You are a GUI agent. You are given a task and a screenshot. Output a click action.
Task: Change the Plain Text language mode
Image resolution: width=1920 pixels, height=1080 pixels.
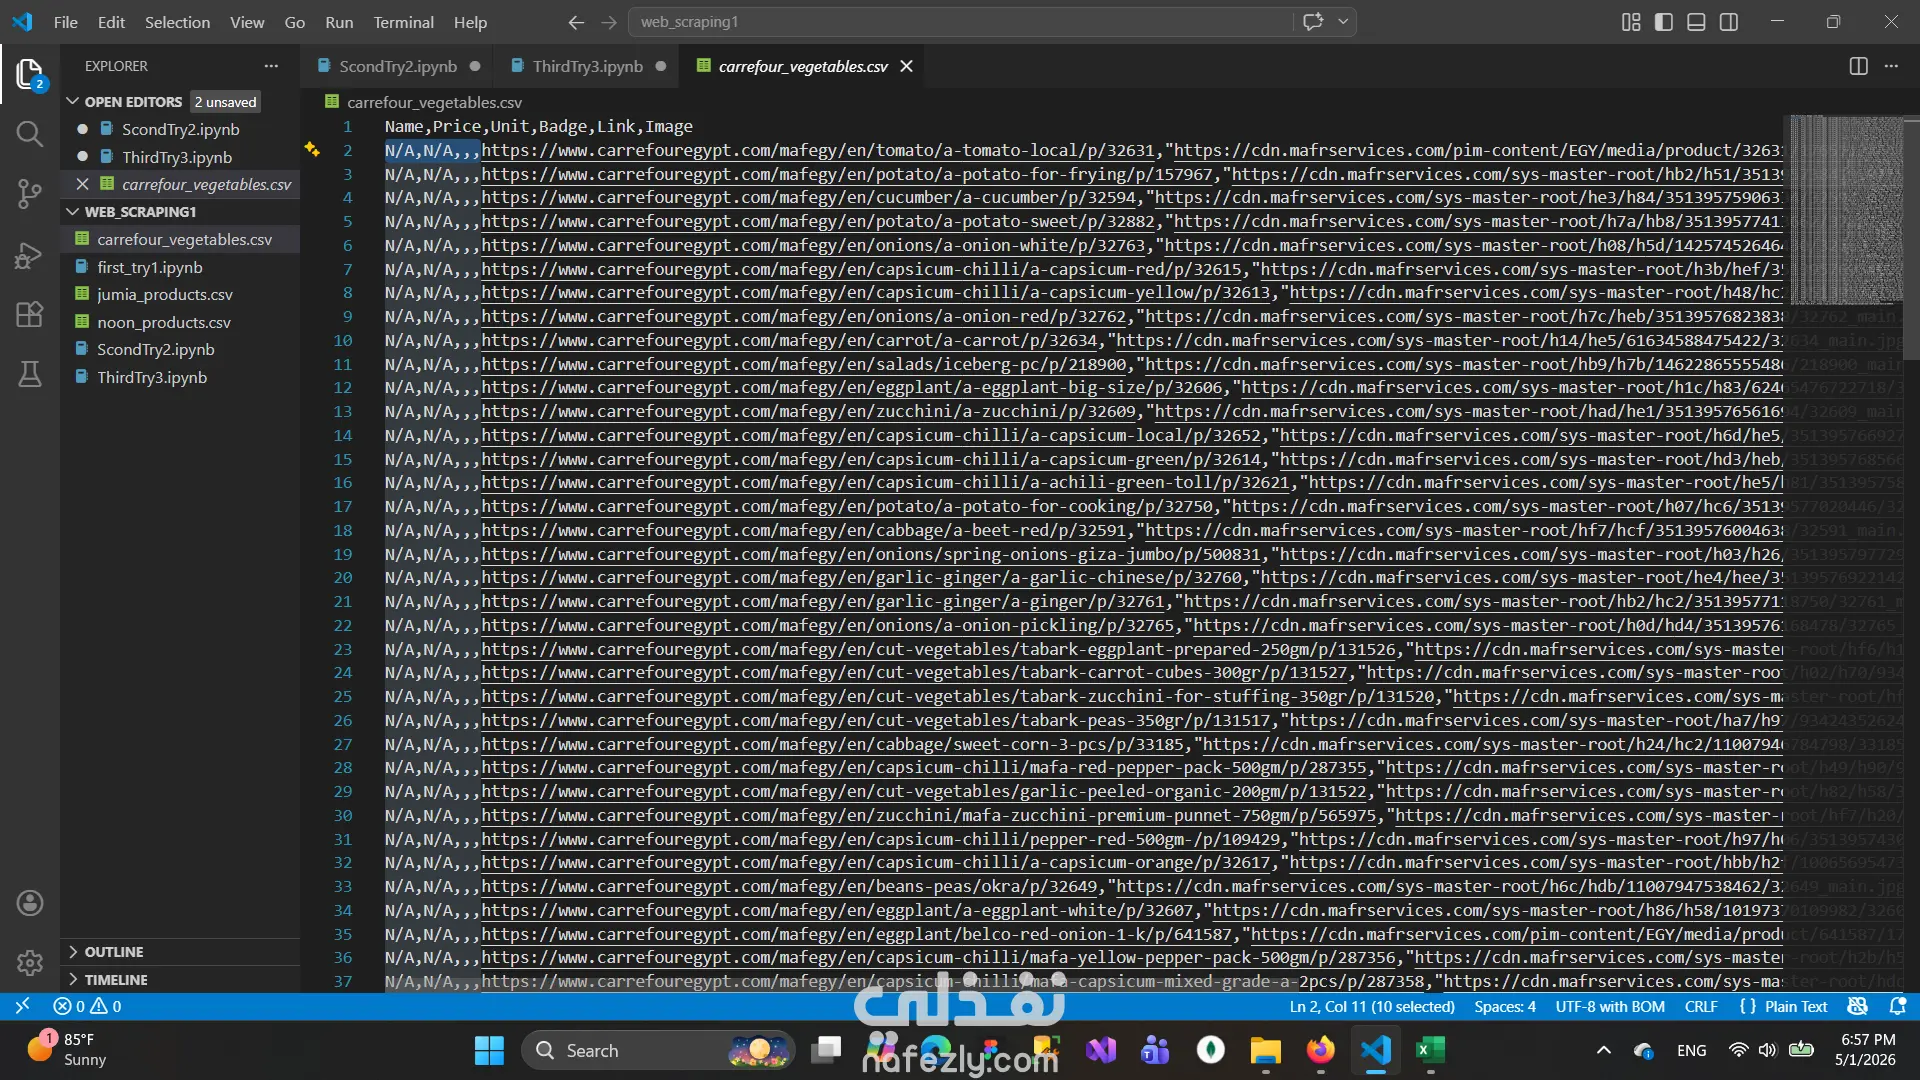tap(1795, 1006)
